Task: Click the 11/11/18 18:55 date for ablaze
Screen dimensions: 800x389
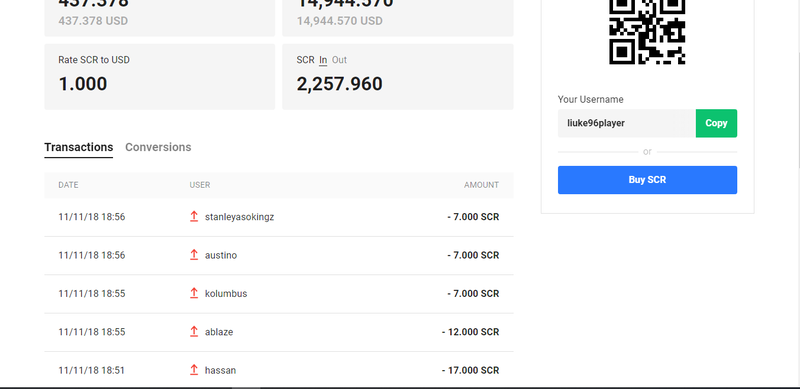Action: coord(91,332)
